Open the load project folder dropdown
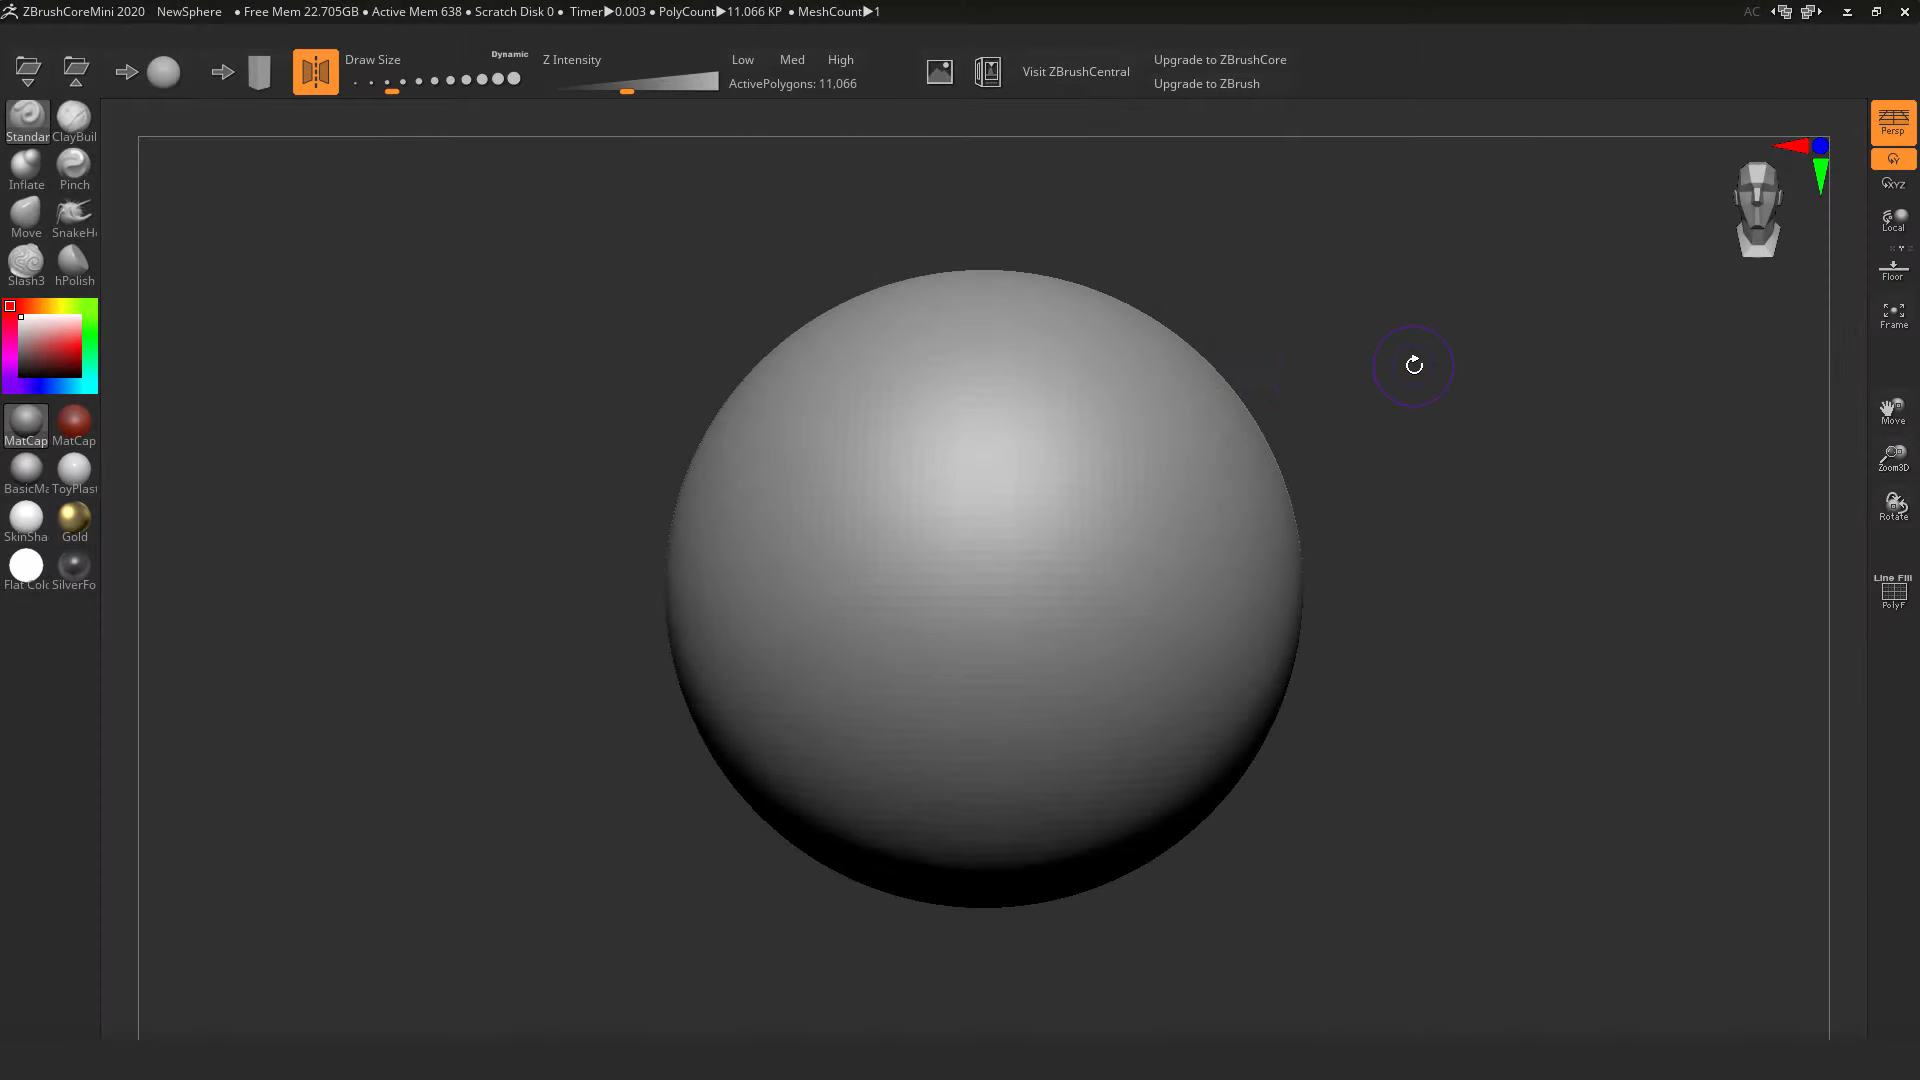The width and height of the screenshot is (1920, 1080). (x=28, y=71)
